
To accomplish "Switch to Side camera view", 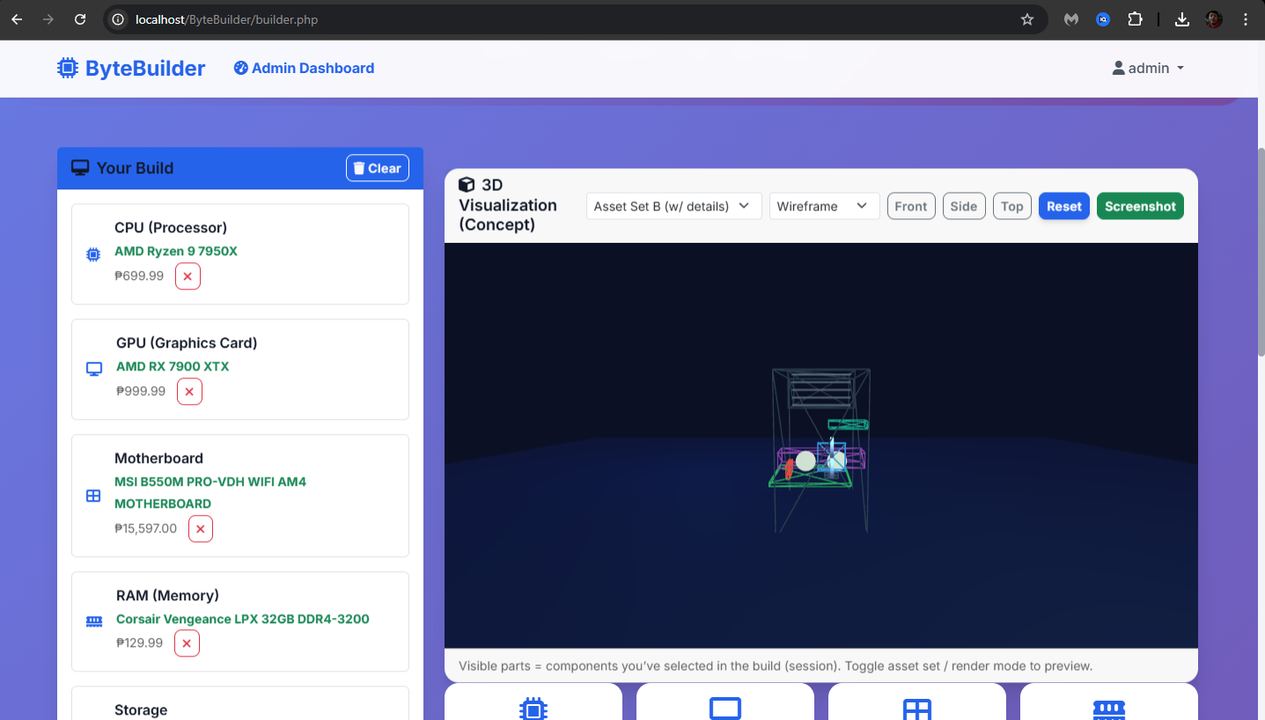I will pos(964,206).
